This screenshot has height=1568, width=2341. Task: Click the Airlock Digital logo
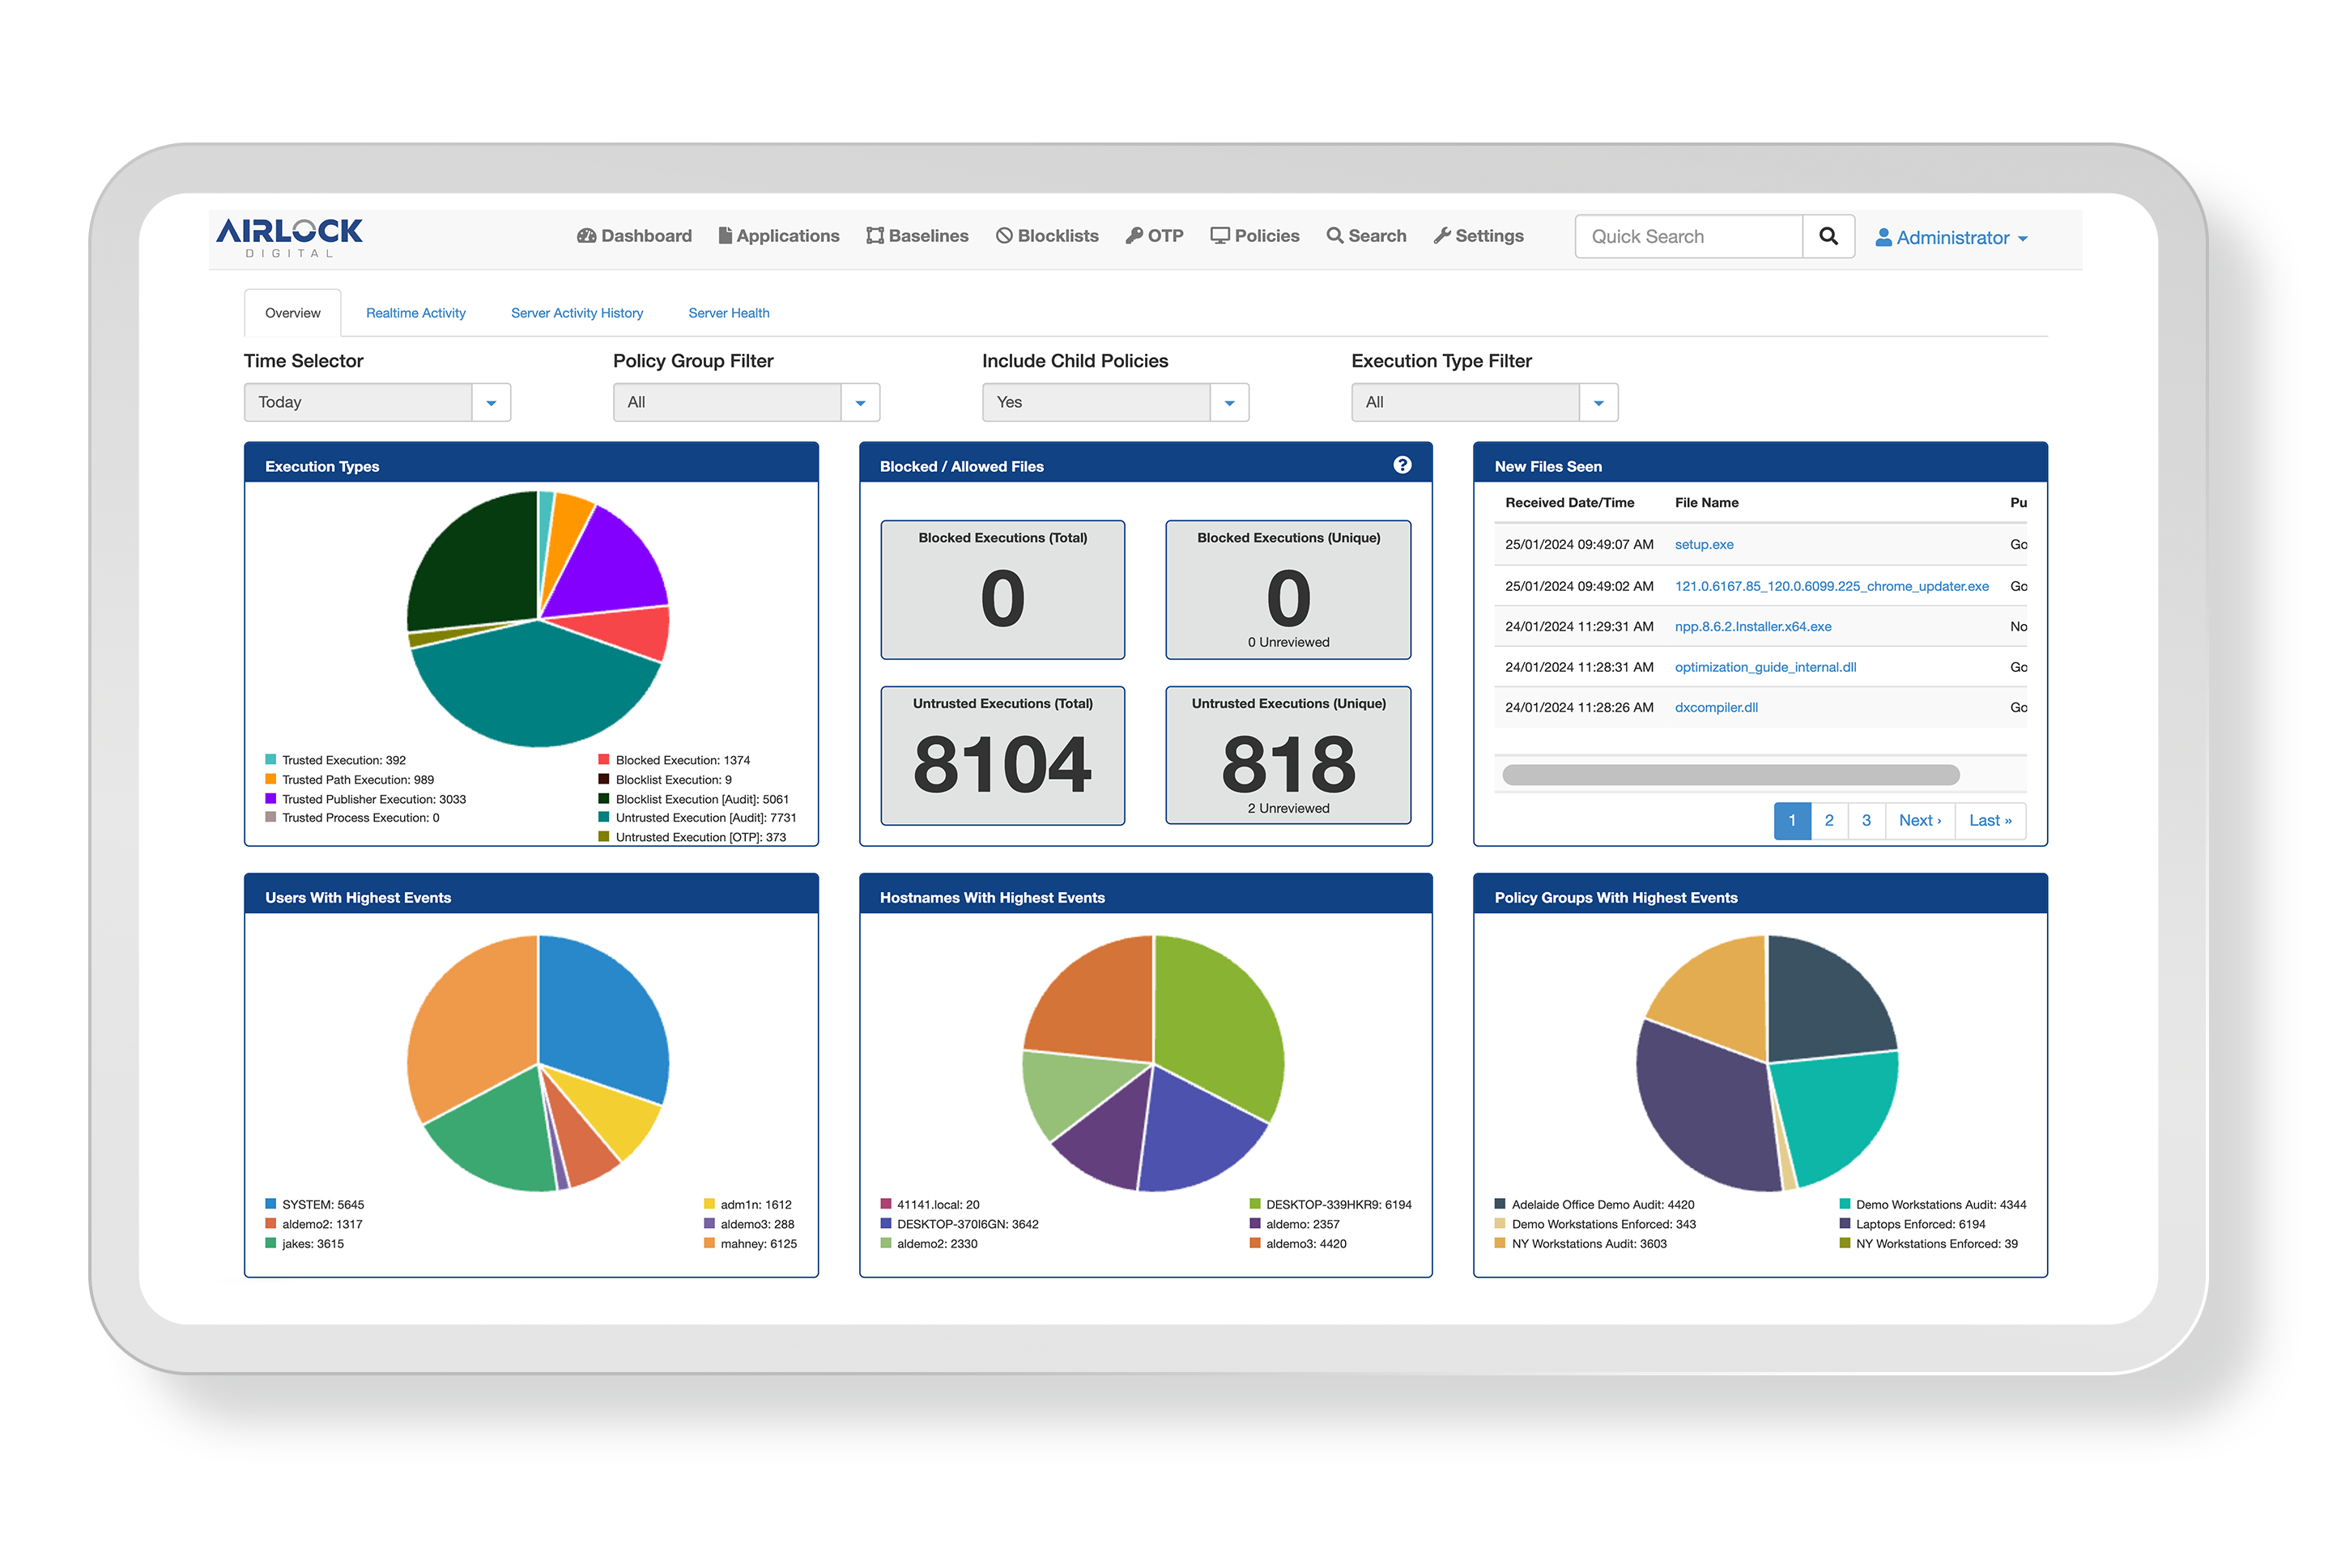pyautogui.click(x=289, y=237)
